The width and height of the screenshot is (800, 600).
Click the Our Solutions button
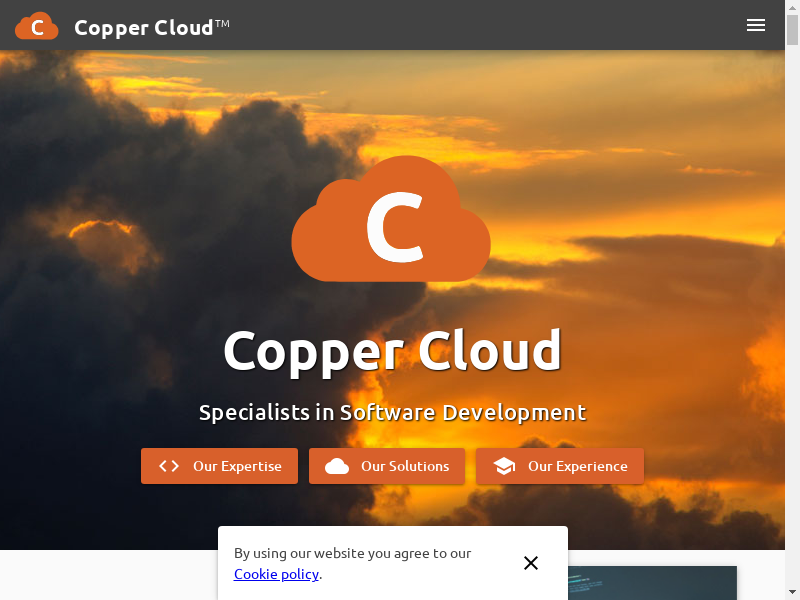(x=387, y=466)
